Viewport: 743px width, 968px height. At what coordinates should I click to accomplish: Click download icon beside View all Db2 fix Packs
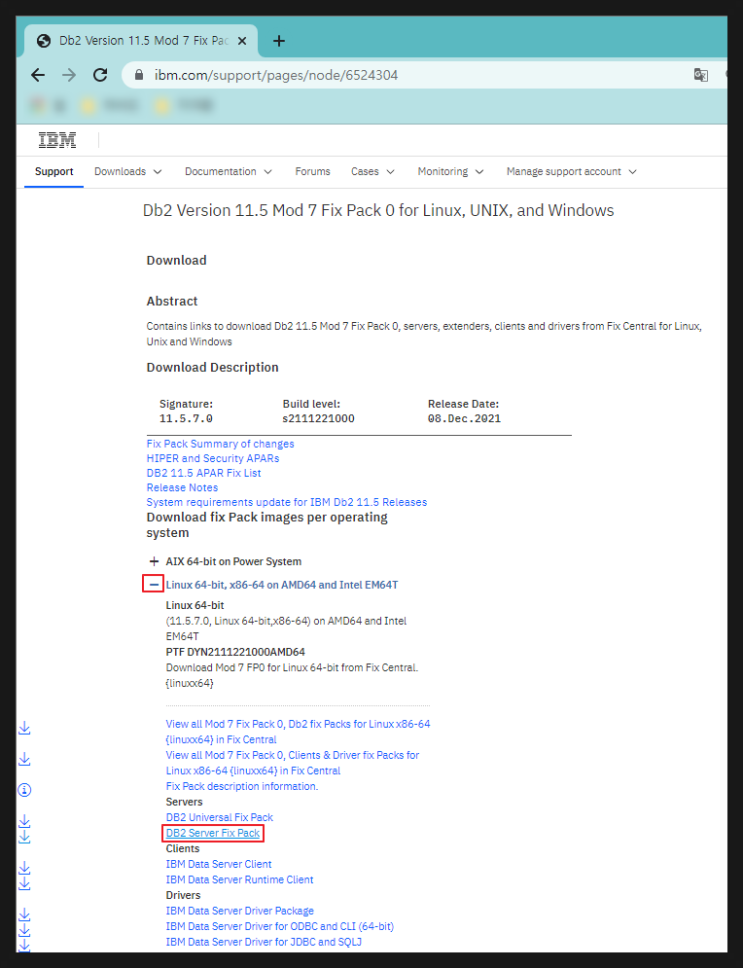[x=24, y=728]
